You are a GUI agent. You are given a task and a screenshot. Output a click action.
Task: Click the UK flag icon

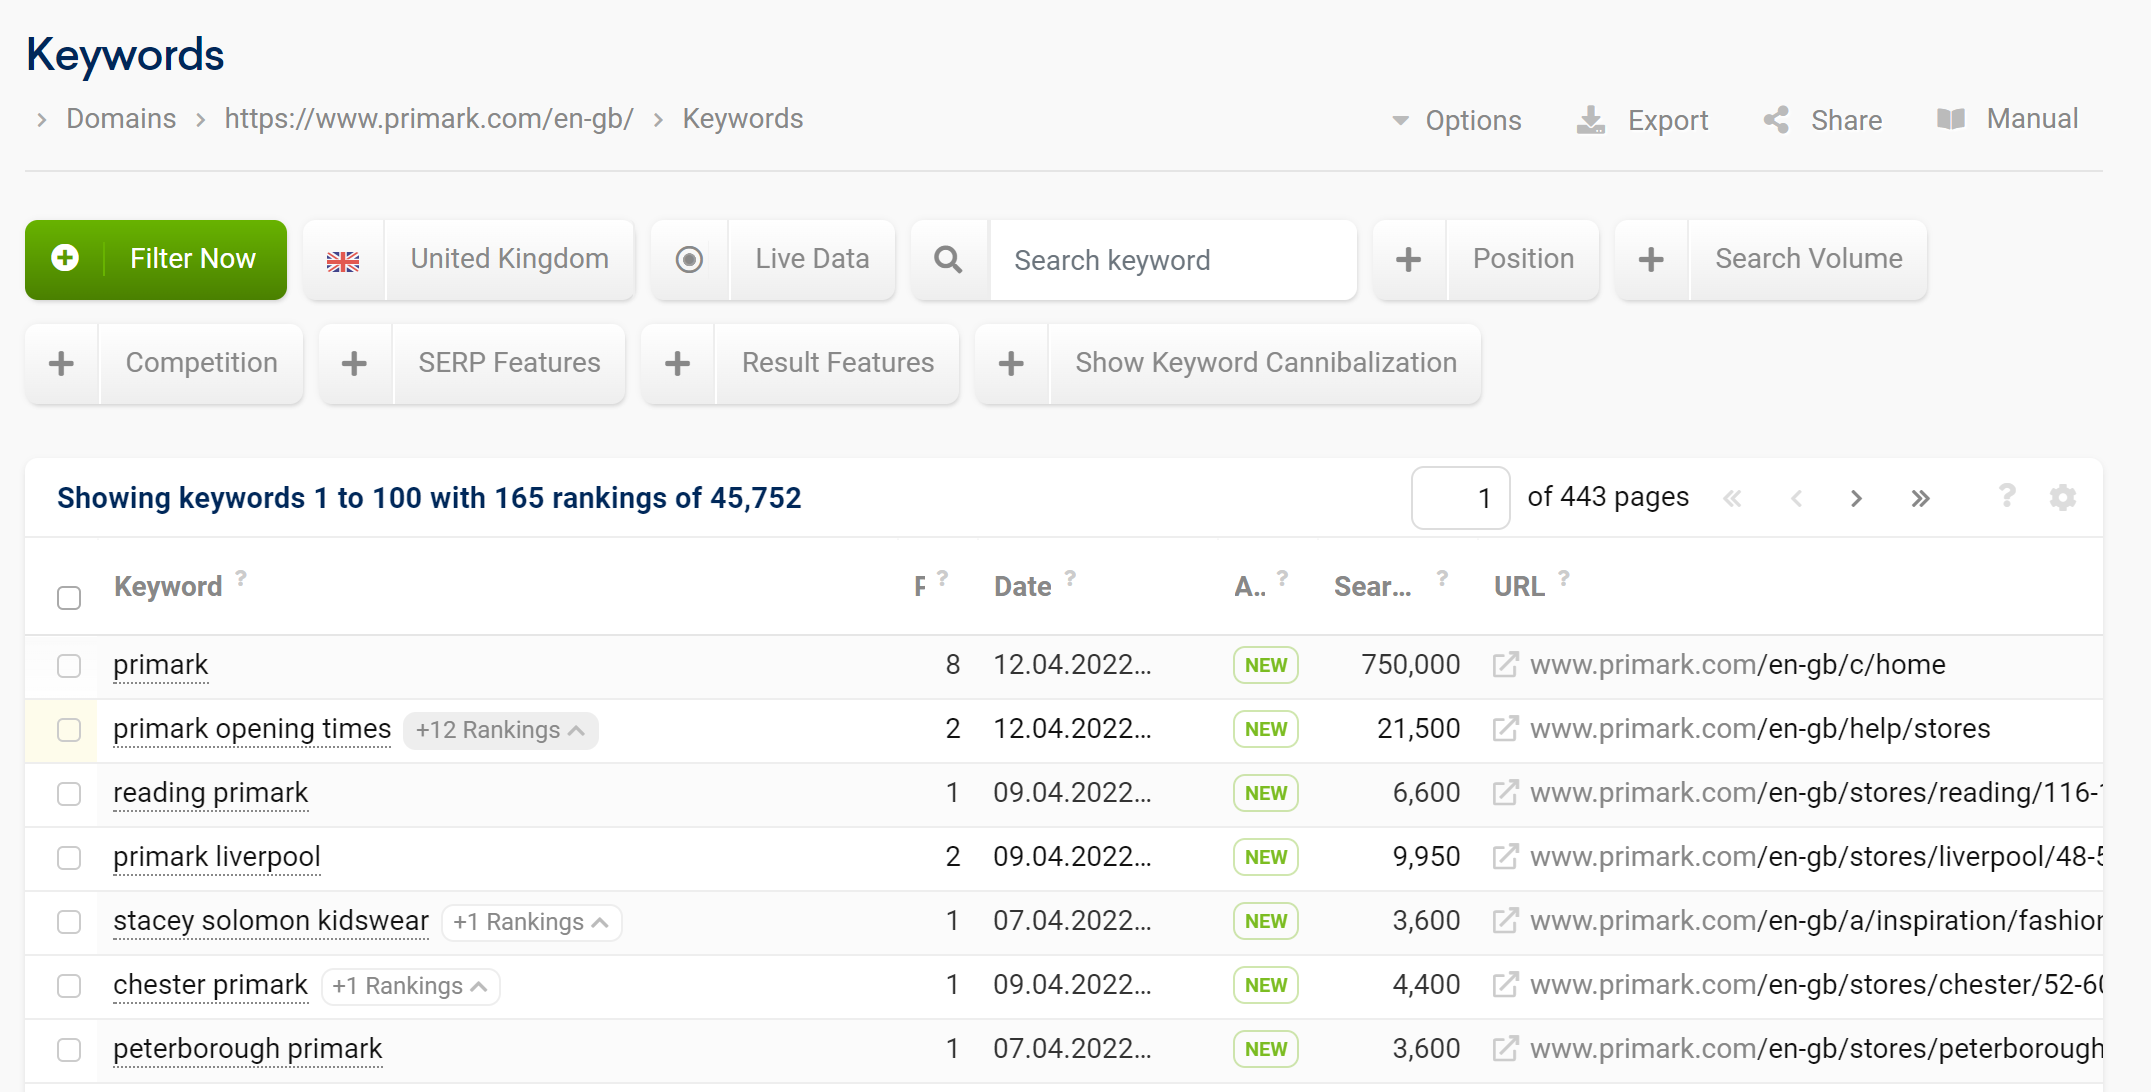tap(343, 261)
